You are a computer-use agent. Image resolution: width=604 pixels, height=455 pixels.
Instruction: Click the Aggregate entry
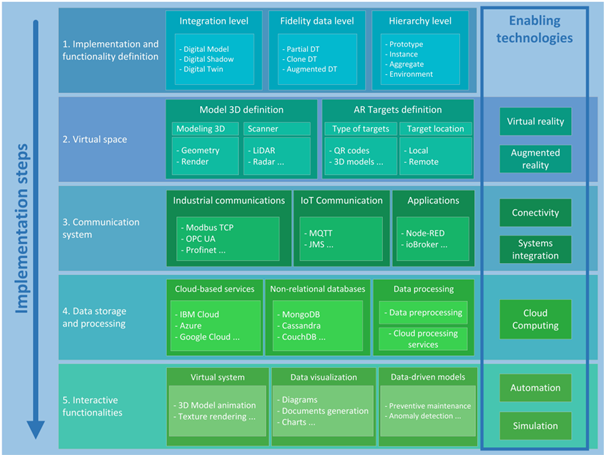404,64
